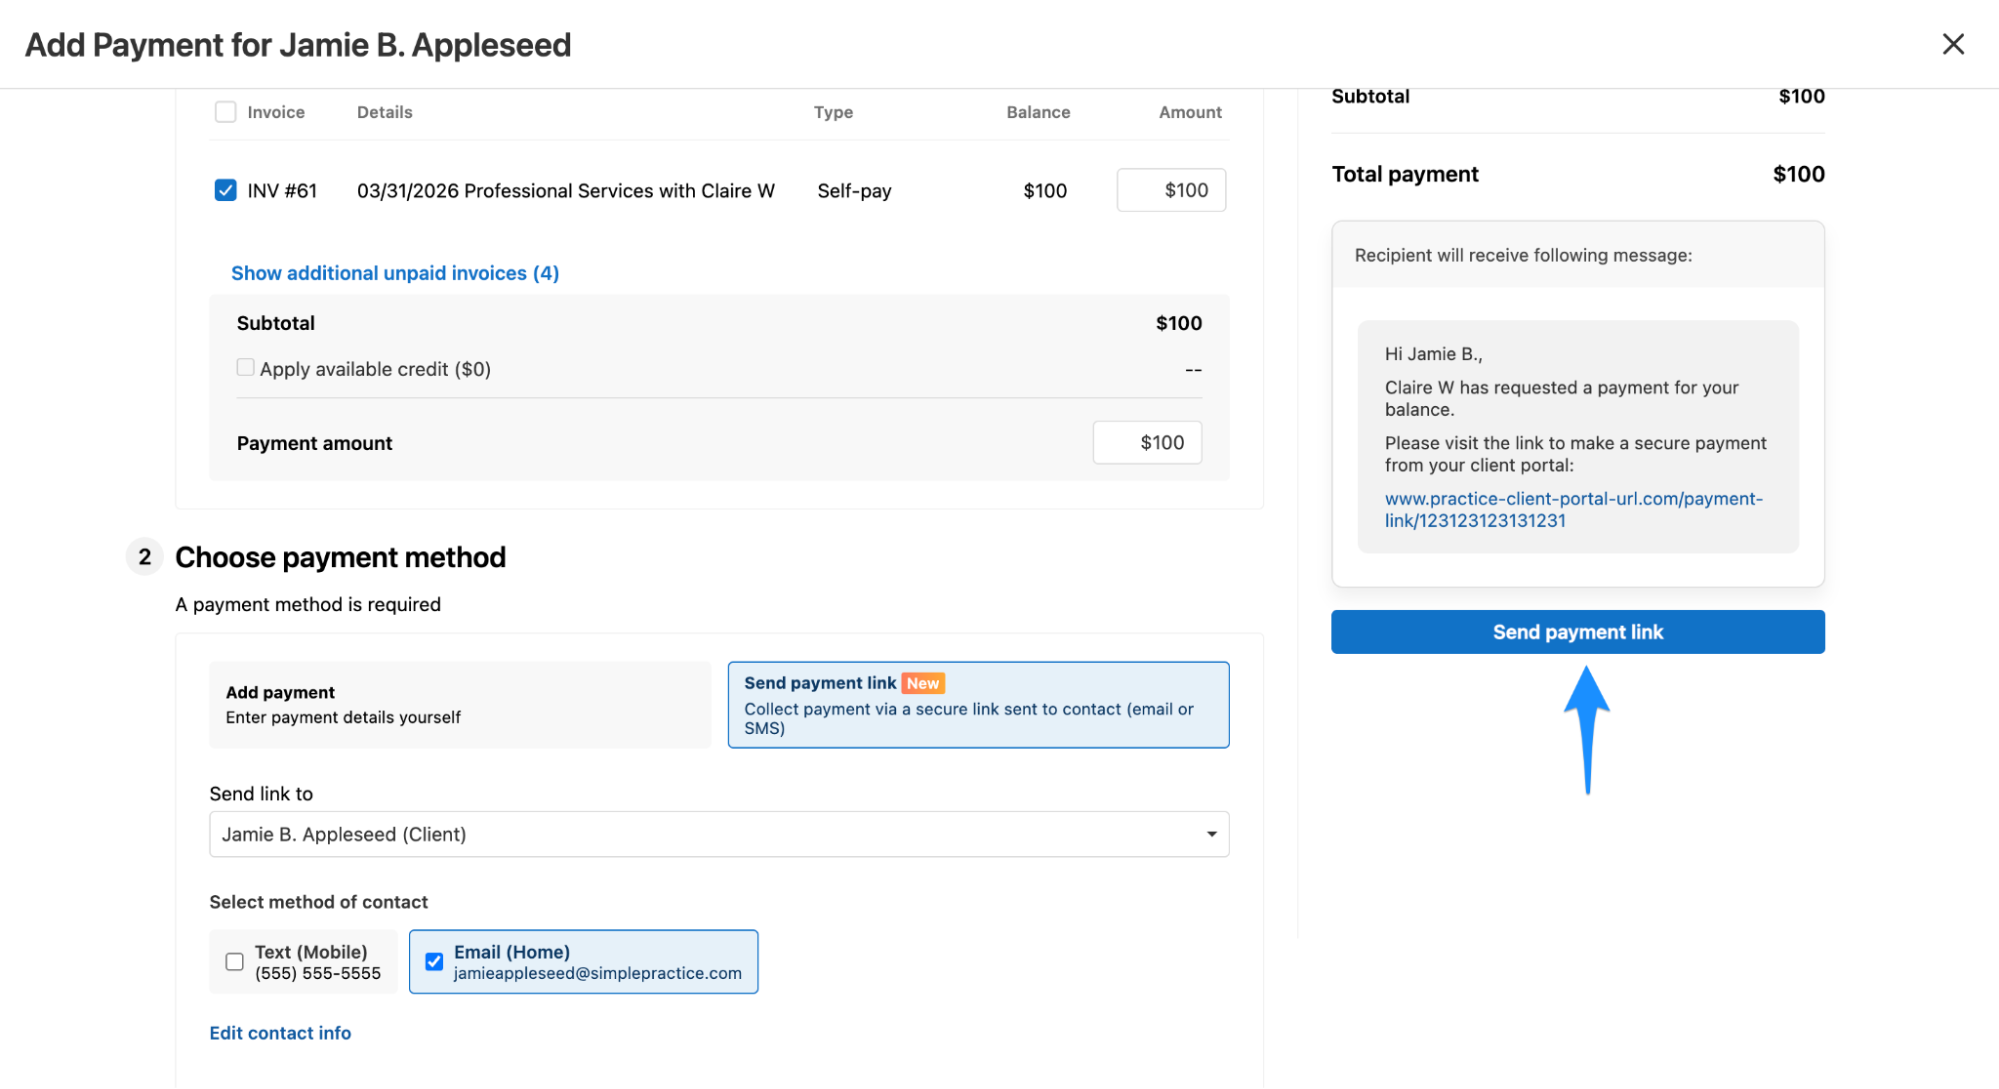1999x1089 pixels.
Task: Show additional unpaid invoices (4)
Action: (x=395, y=273)
